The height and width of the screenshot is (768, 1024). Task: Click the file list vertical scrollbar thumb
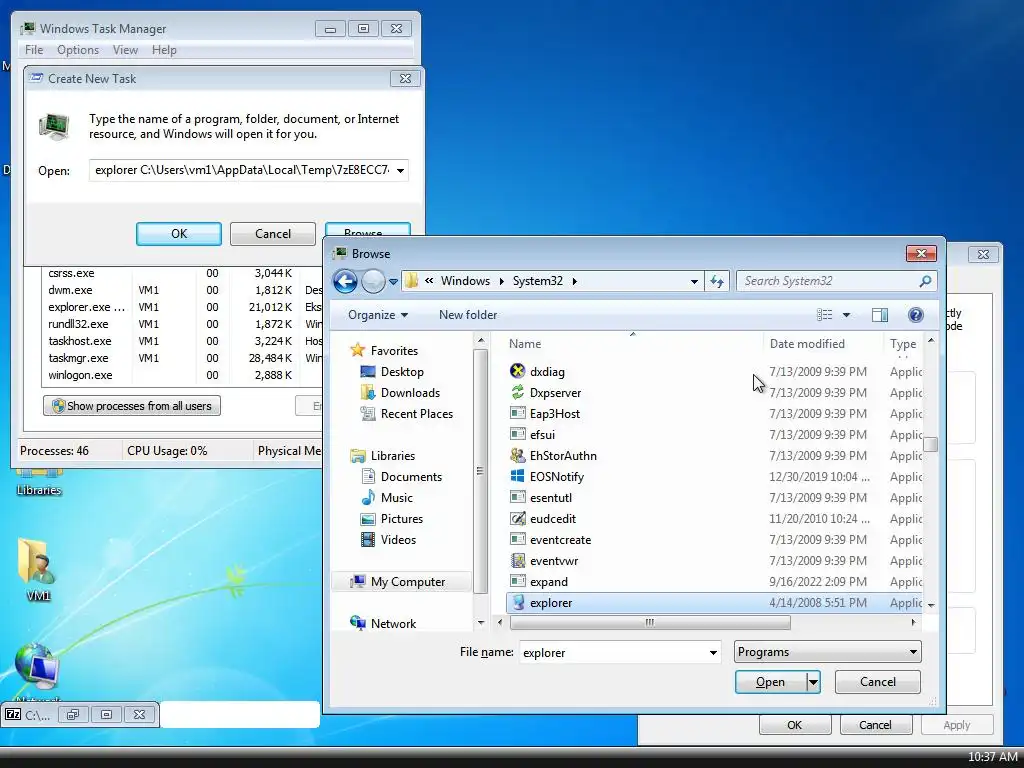click(x=931, y=444)
